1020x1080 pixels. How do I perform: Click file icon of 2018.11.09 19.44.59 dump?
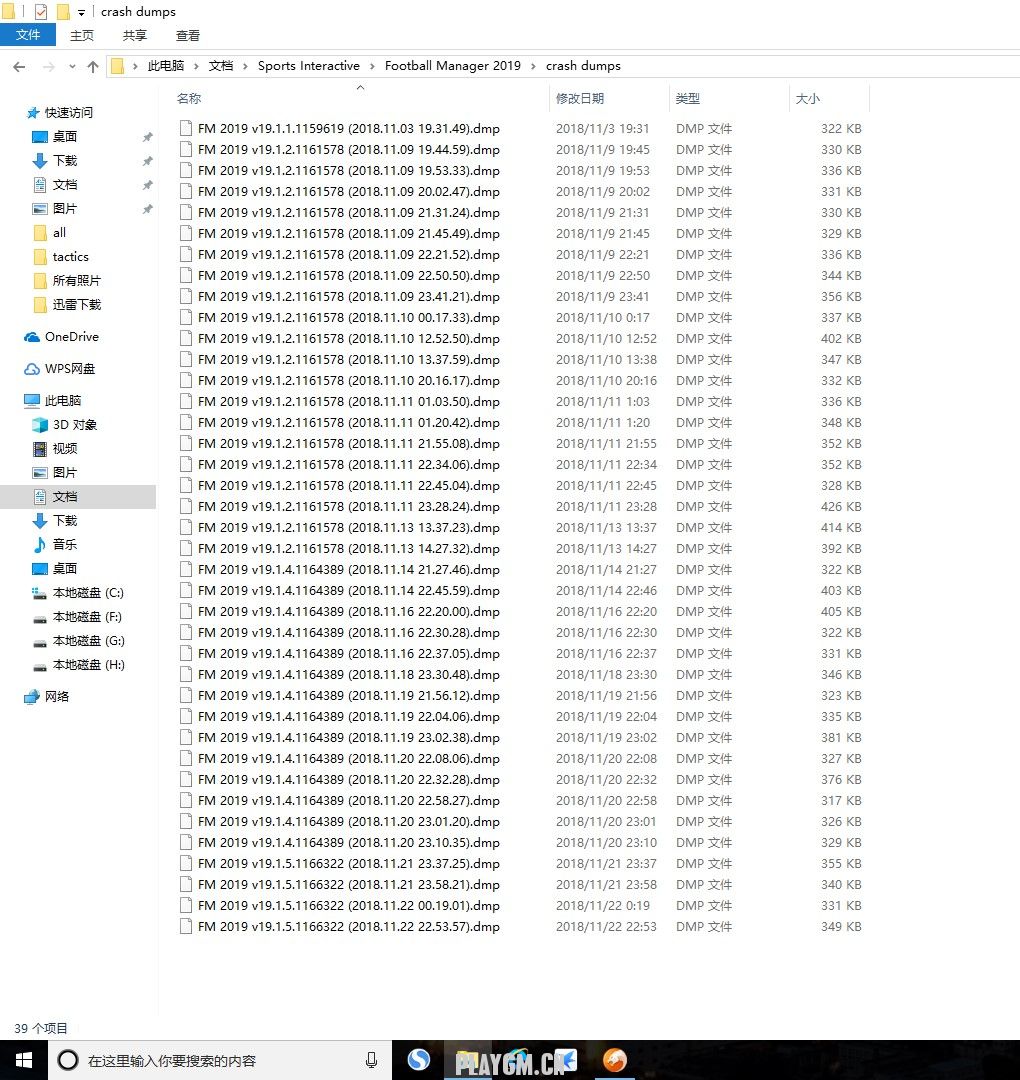(x=185, y=149)
